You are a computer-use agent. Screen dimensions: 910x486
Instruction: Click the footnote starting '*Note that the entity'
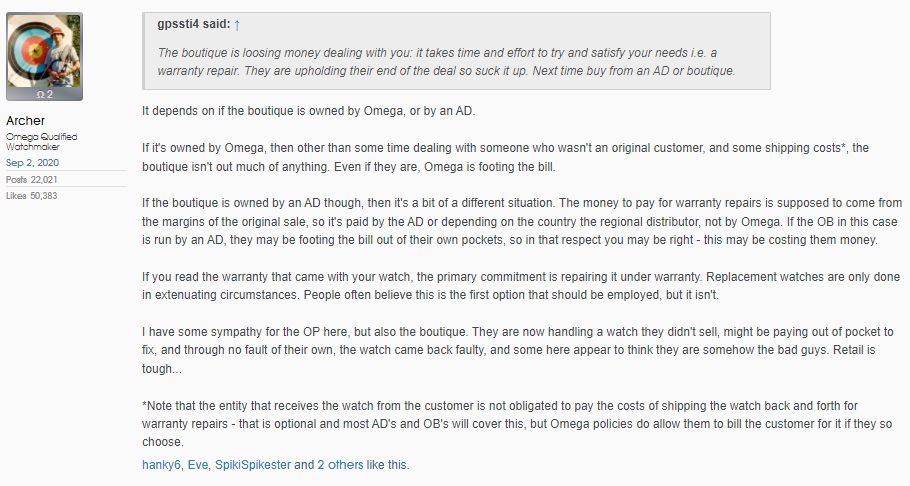[x=517, y=424]
